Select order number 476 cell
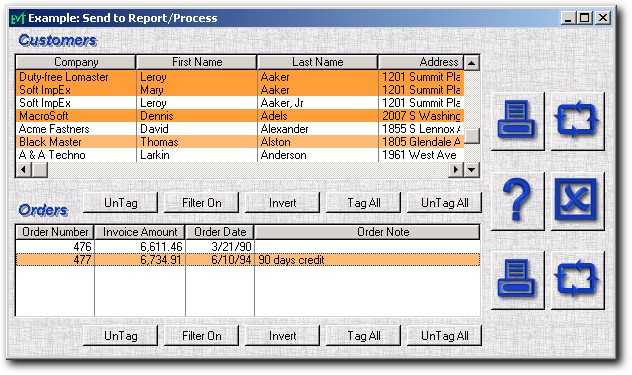 click(x=55, y=246)
